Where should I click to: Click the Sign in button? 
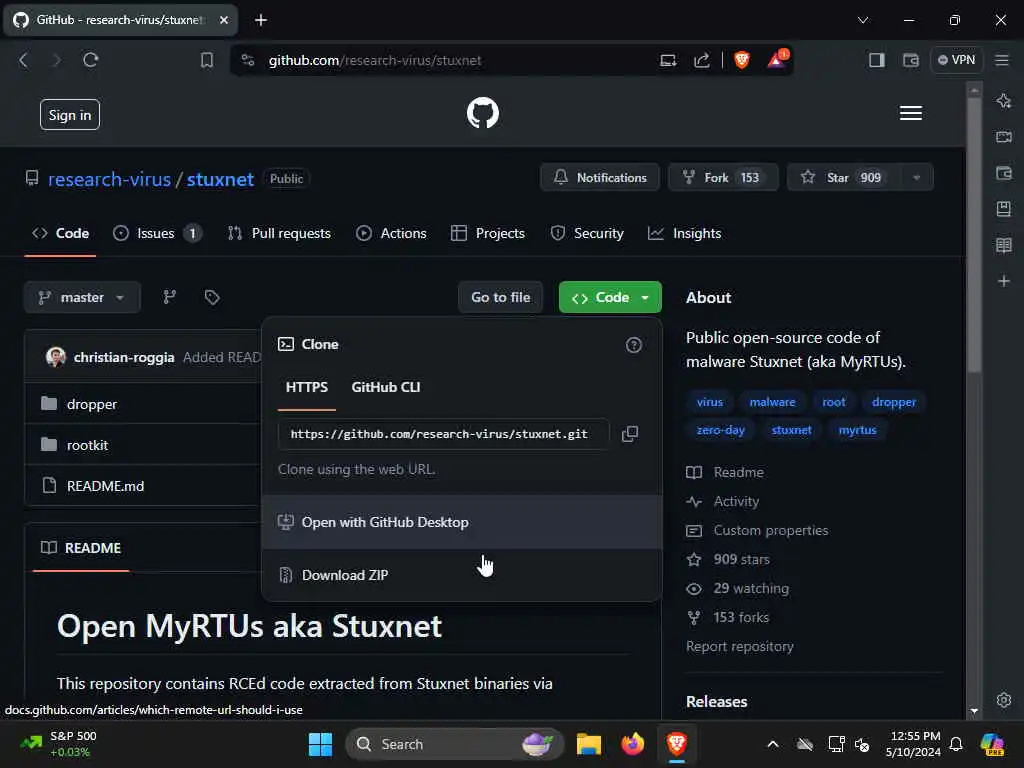(x=70, y=115)
